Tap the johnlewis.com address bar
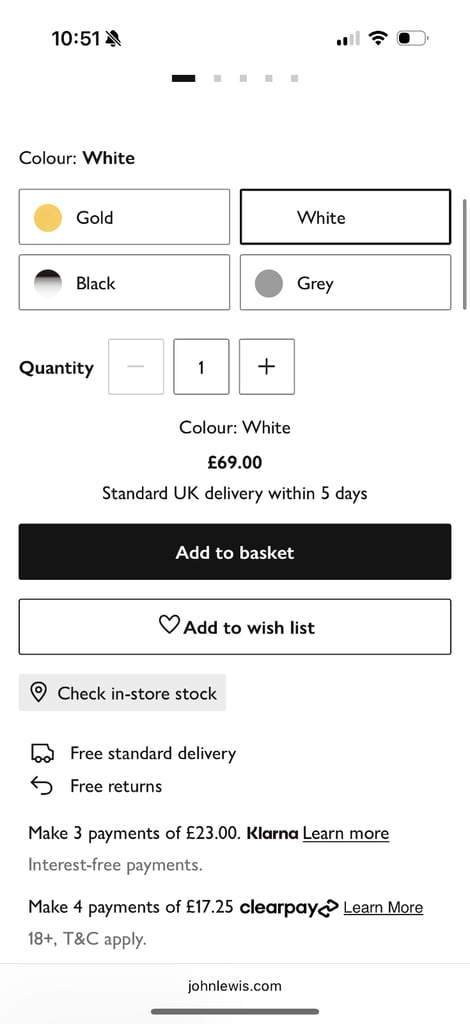470x1024 pixels. pos(235,985)
